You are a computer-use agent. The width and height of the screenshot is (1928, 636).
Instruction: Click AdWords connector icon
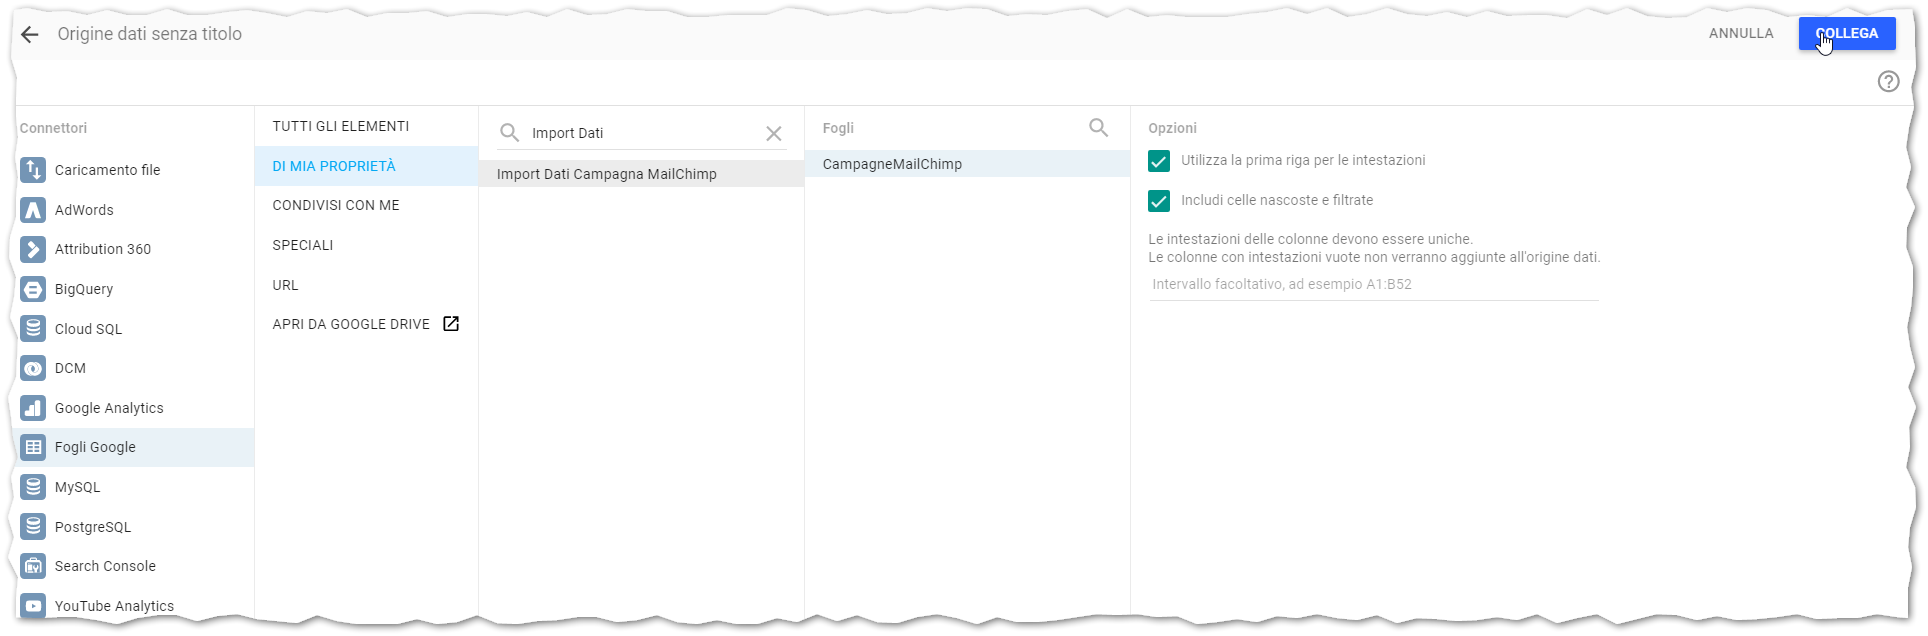pos(33,210)
